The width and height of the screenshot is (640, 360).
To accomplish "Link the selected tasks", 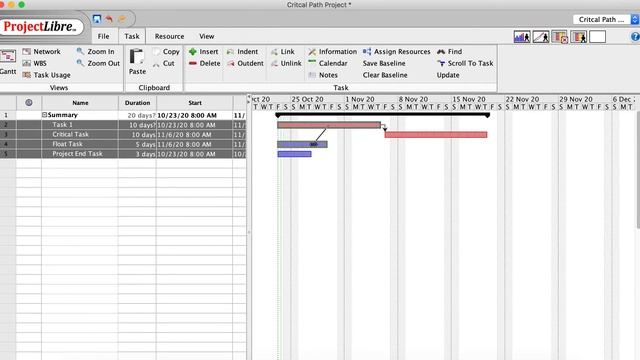I will coord(282,51).
